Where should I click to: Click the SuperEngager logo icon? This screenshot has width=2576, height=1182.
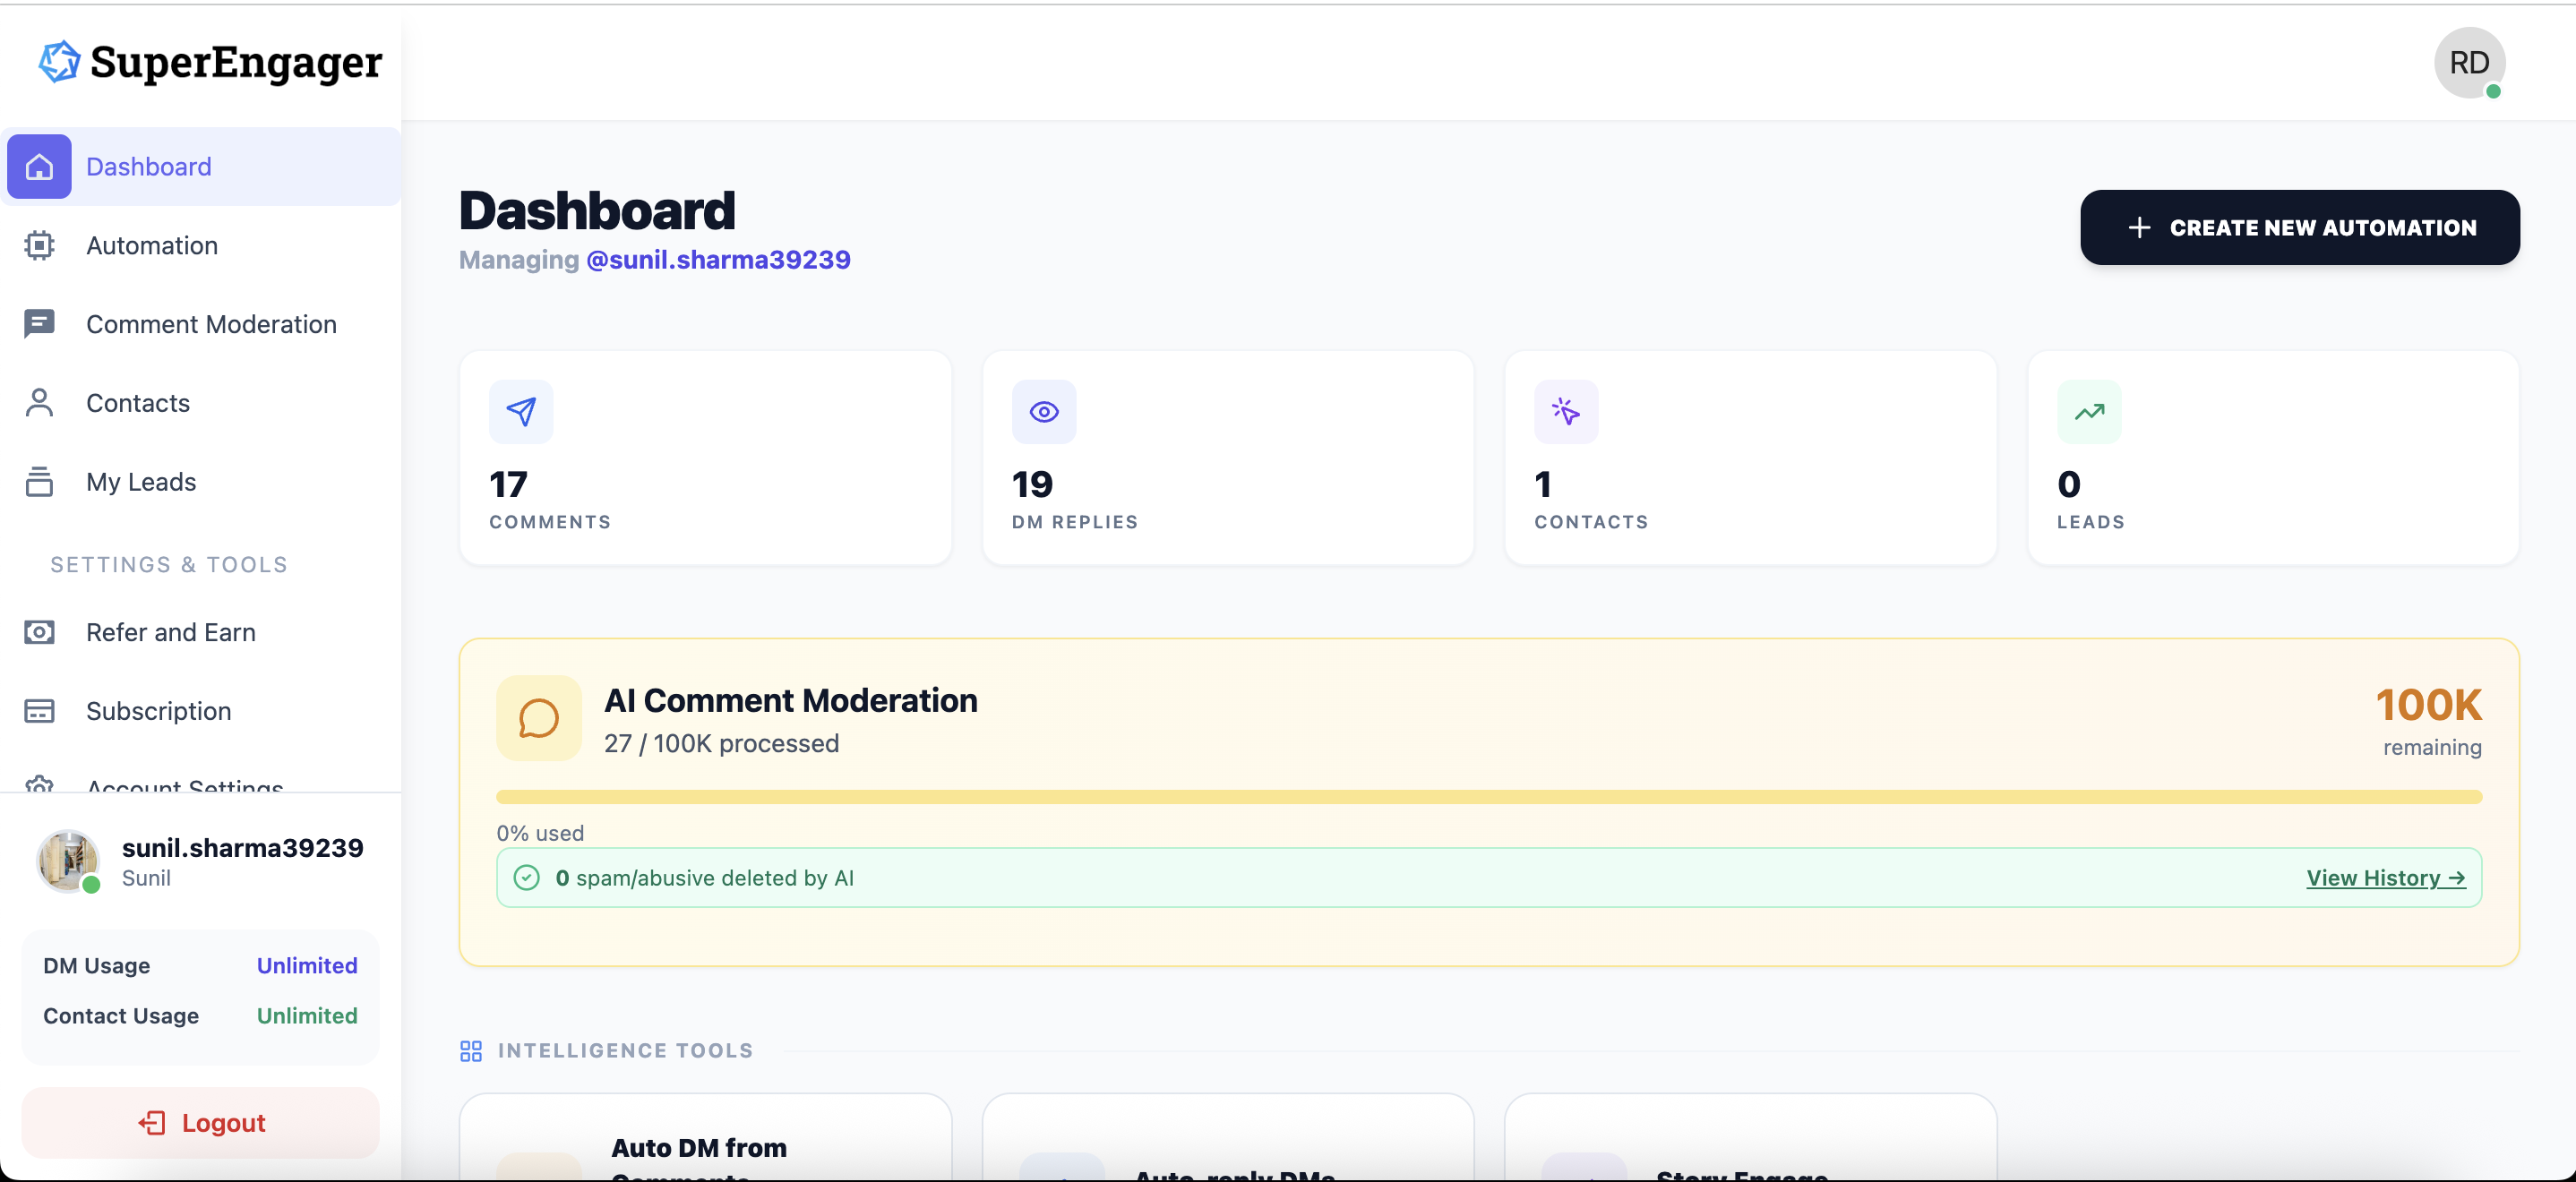tap(59, 62)
